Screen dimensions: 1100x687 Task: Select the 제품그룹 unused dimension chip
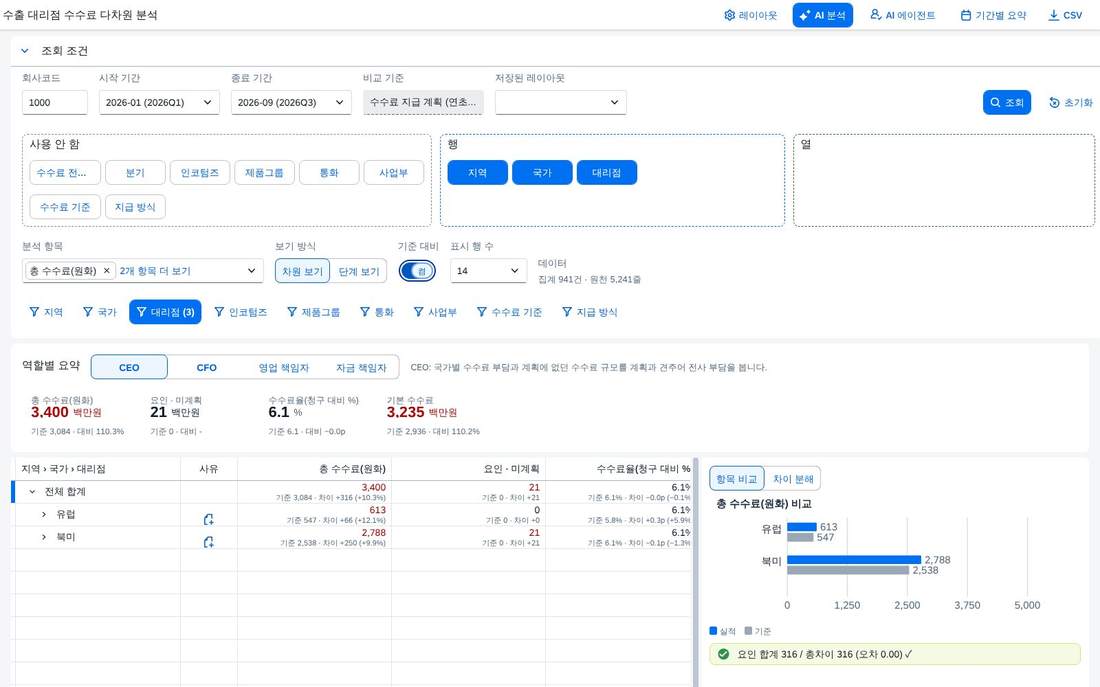click(264, 173)
